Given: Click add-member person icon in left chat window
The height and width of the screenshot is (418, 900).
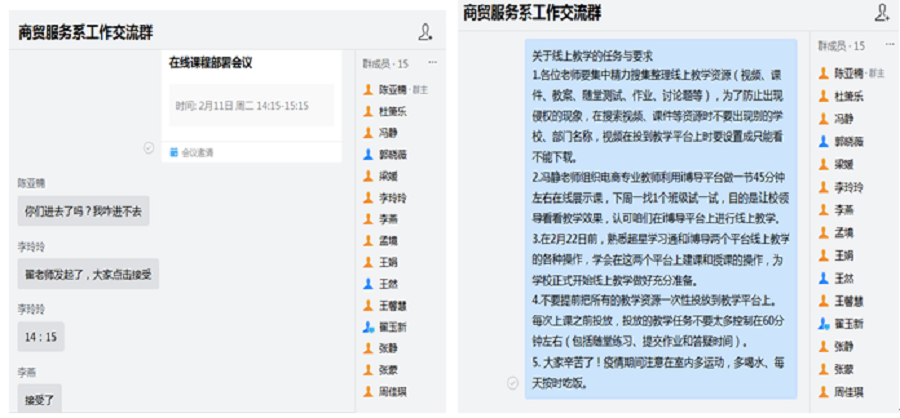Looking at the screenshot, I should (x=426, y=32).
